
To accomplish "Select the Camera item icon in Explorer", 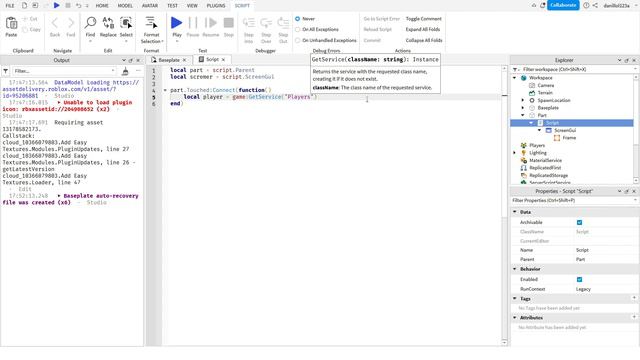I will click(532, 85).
